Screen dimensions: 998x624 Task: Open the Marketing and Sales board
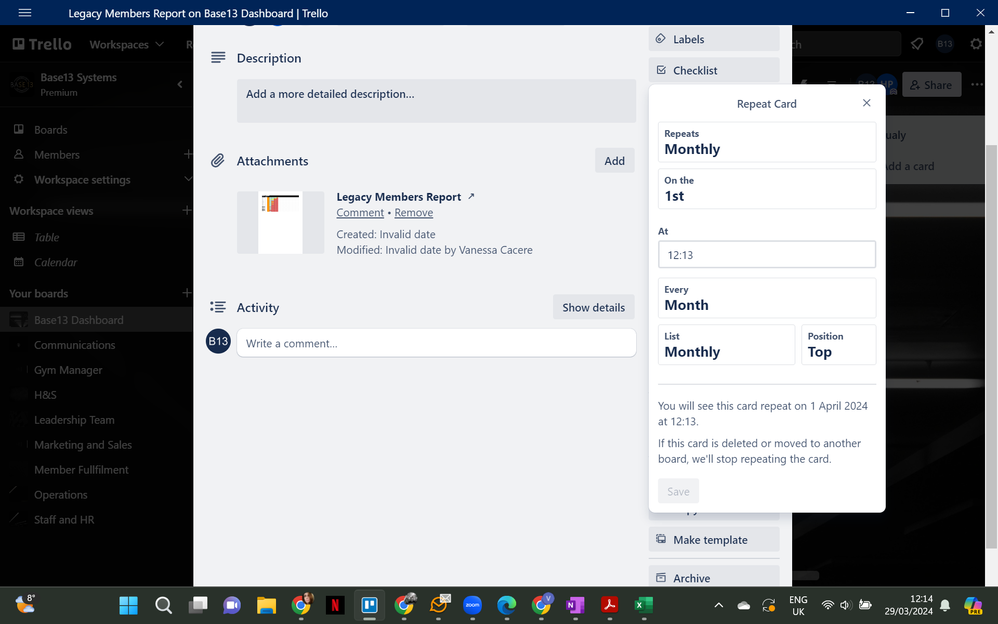(x=83, y=445)
